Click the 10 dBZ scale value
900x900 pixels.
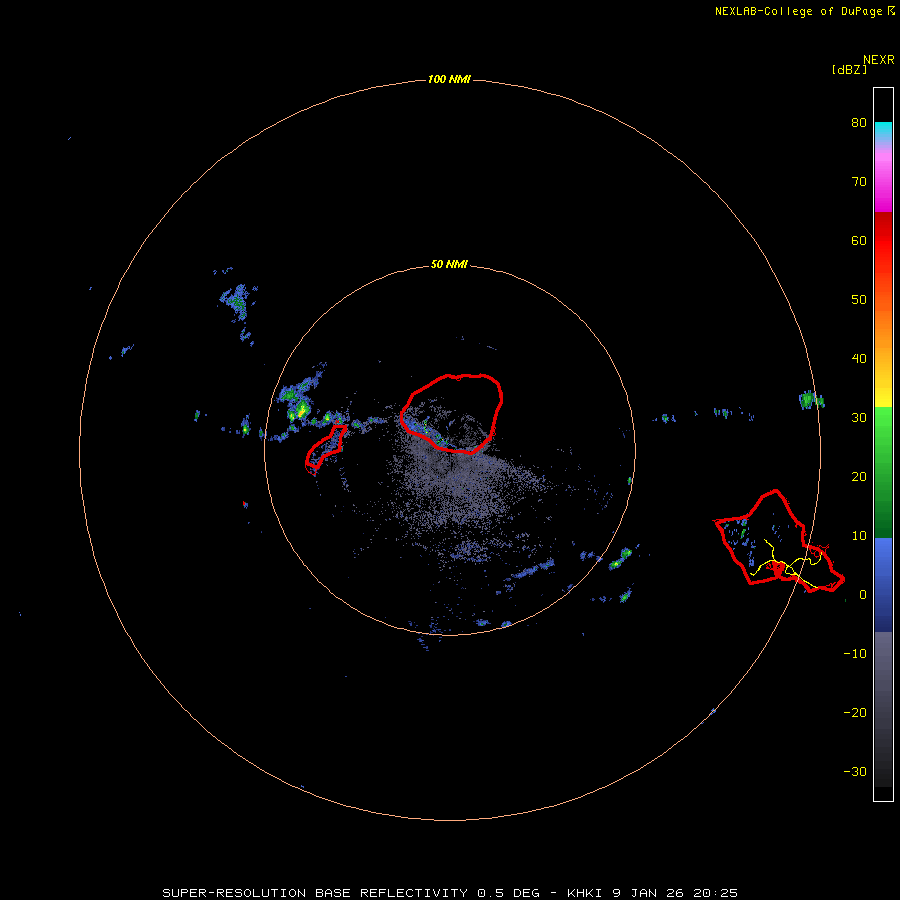pyautogui.click(x=859, y=536)
